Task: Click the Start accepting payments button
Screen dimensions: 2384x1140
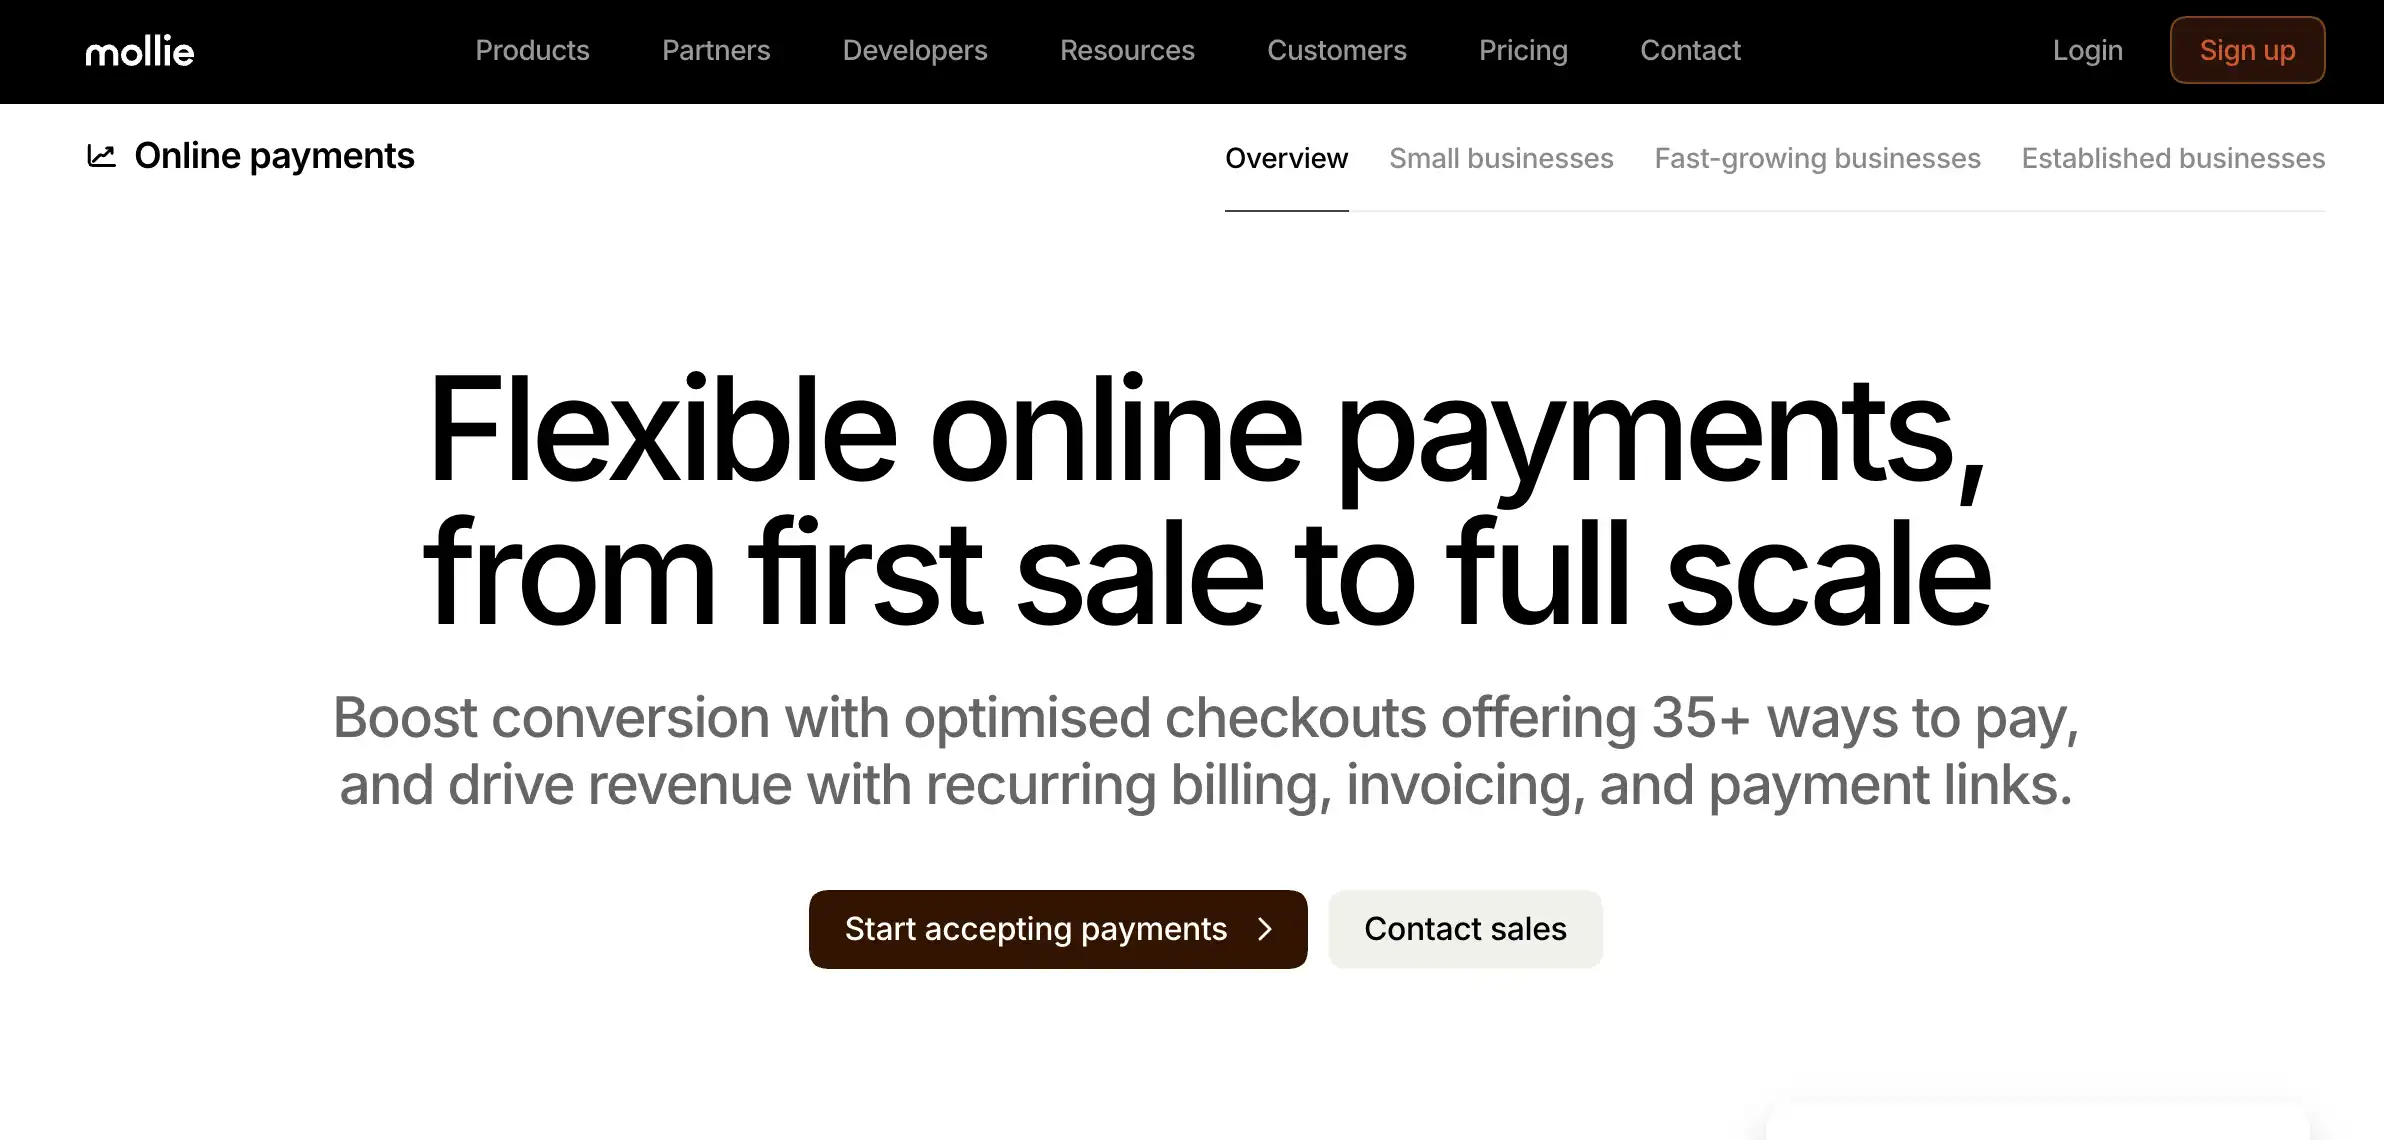Action: [1058, 929]
